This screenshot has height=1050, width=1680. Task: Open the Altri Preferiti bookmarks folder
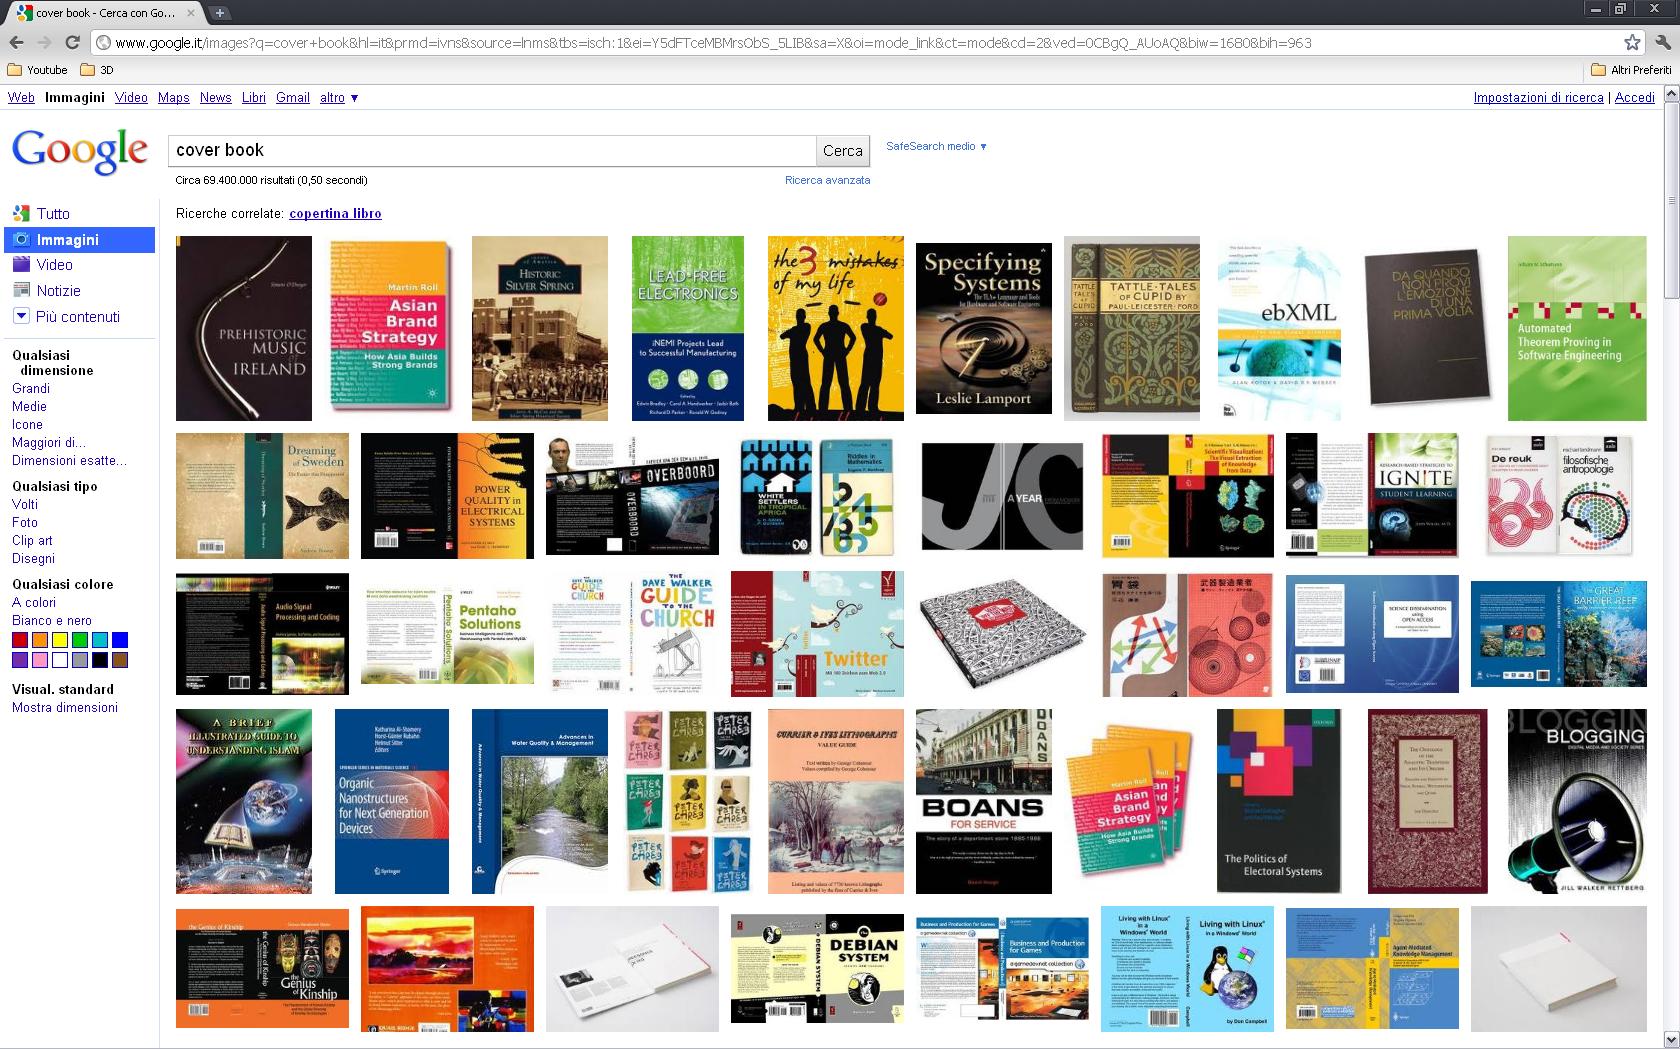(x=1631, y=70)
